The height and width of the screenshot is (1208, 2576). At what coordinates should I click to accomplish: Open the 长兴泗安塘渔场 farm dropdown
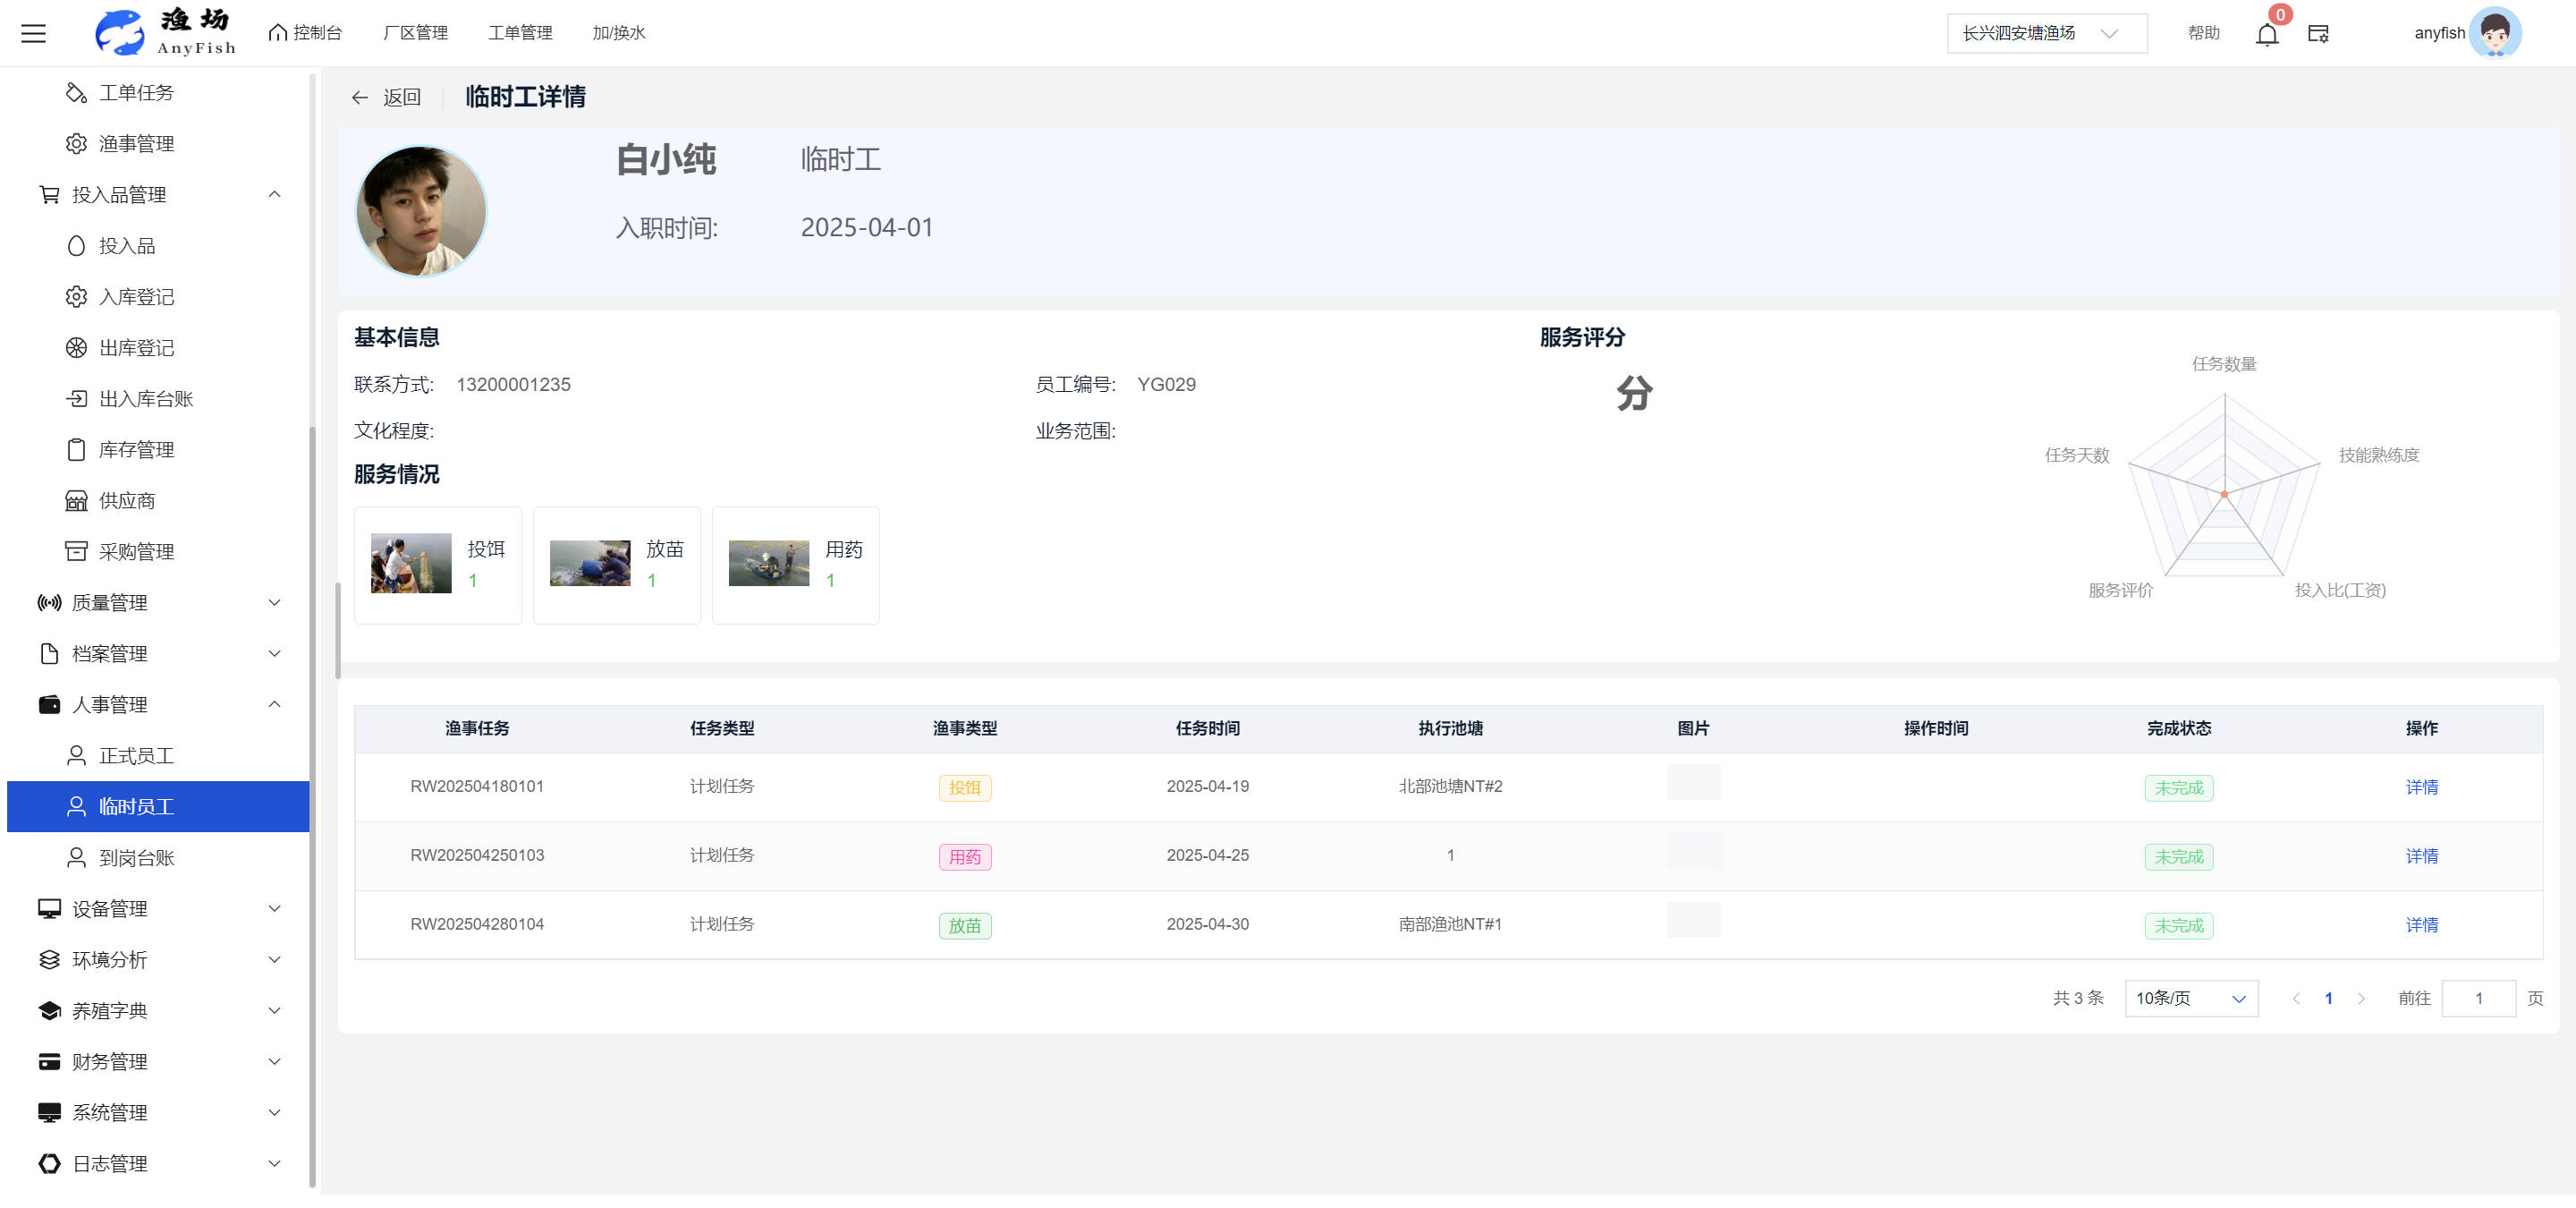(x=2045, y=33)
